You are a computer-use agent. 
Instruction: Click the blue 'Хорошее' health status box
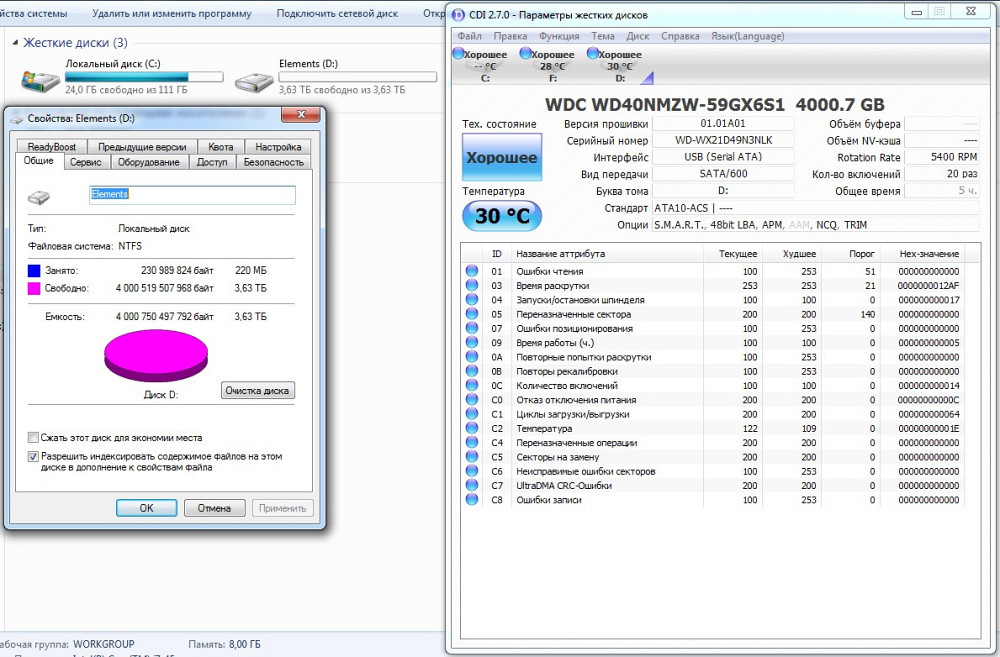(501, 158)
